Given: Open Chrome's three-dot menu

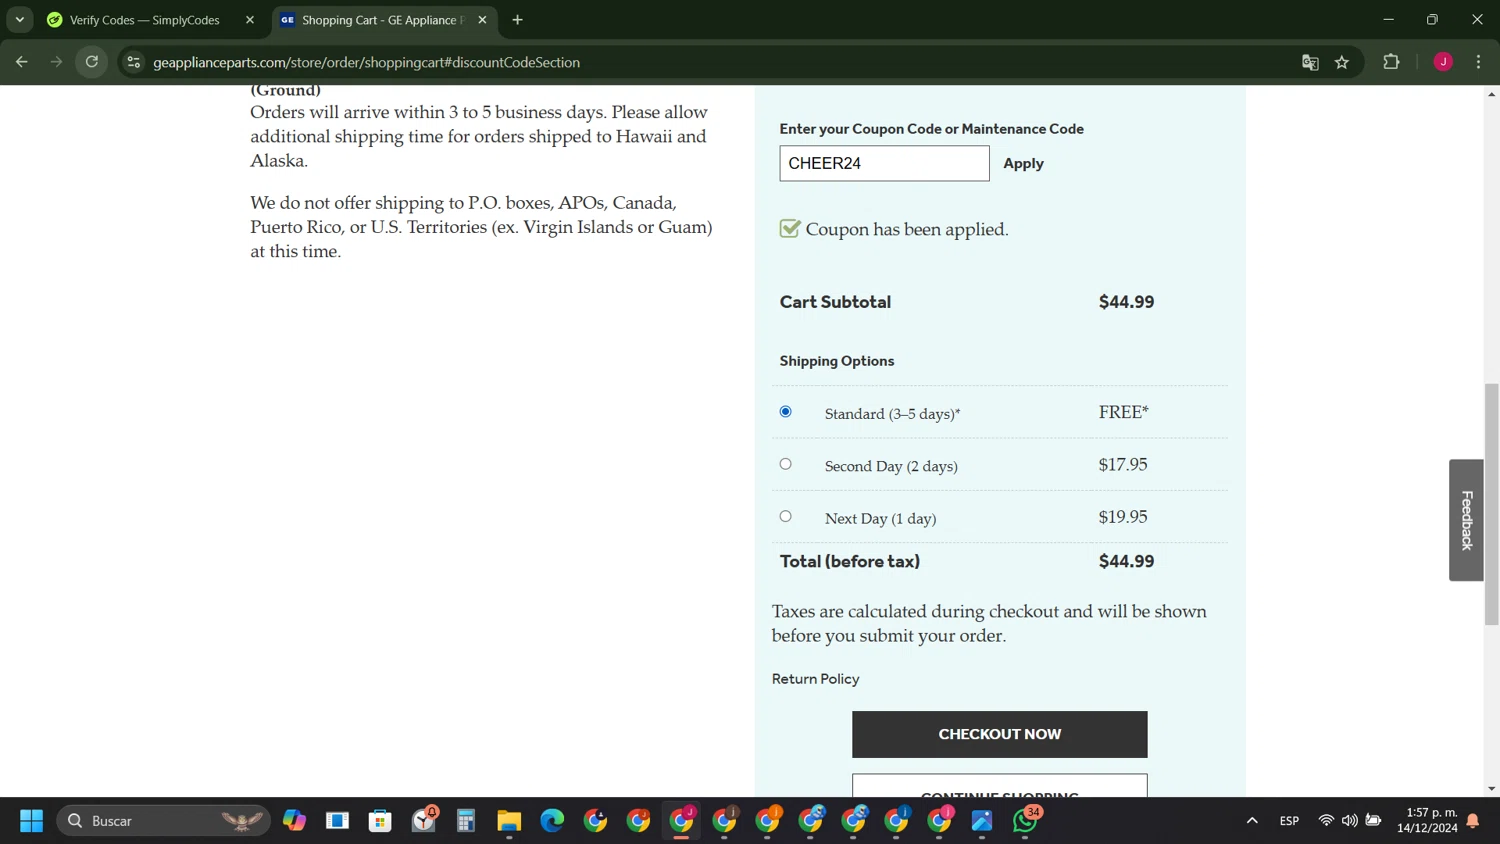Looking at the screenshot, I should tap(1478, 62).
